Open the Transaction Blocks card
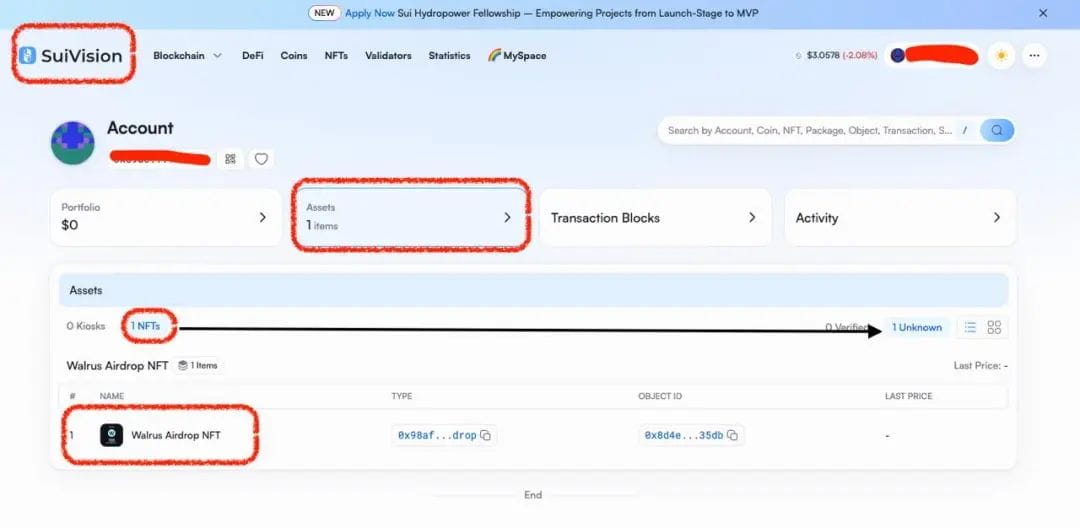Viewport: 1080px width, 528px height. [x=656, y=218]
